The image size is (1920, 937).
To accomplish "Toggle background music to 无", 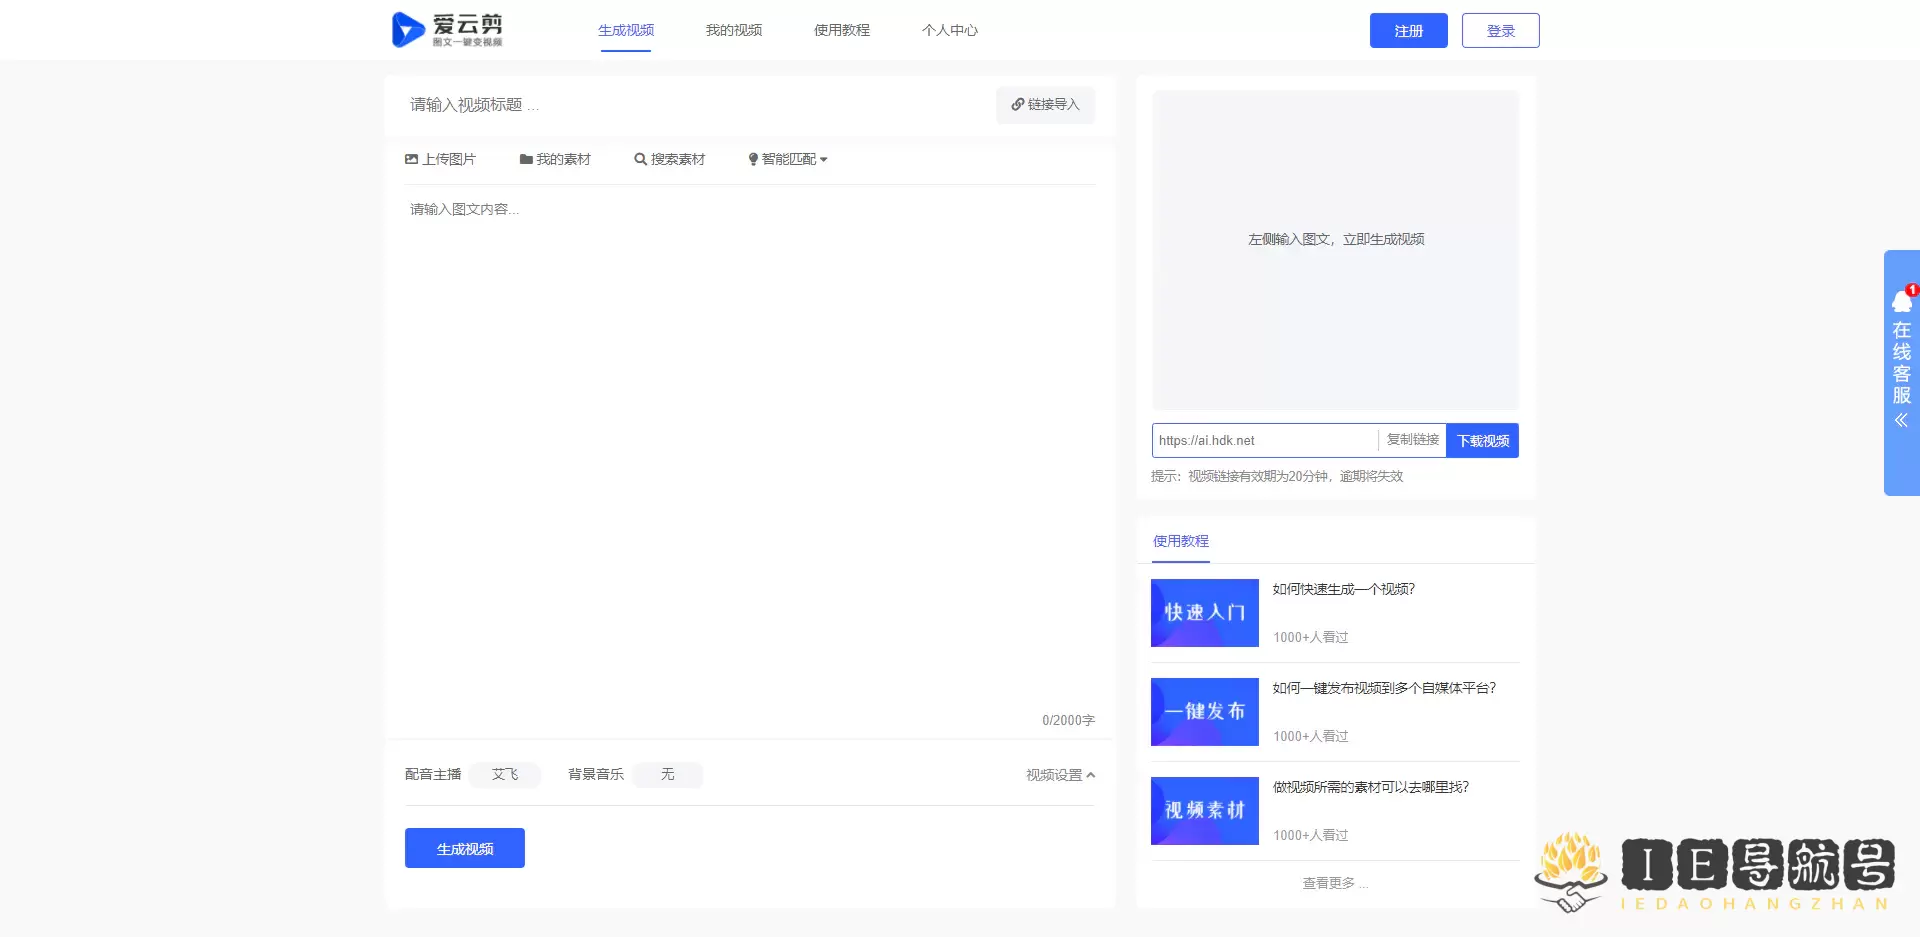I will pos(667,774).
